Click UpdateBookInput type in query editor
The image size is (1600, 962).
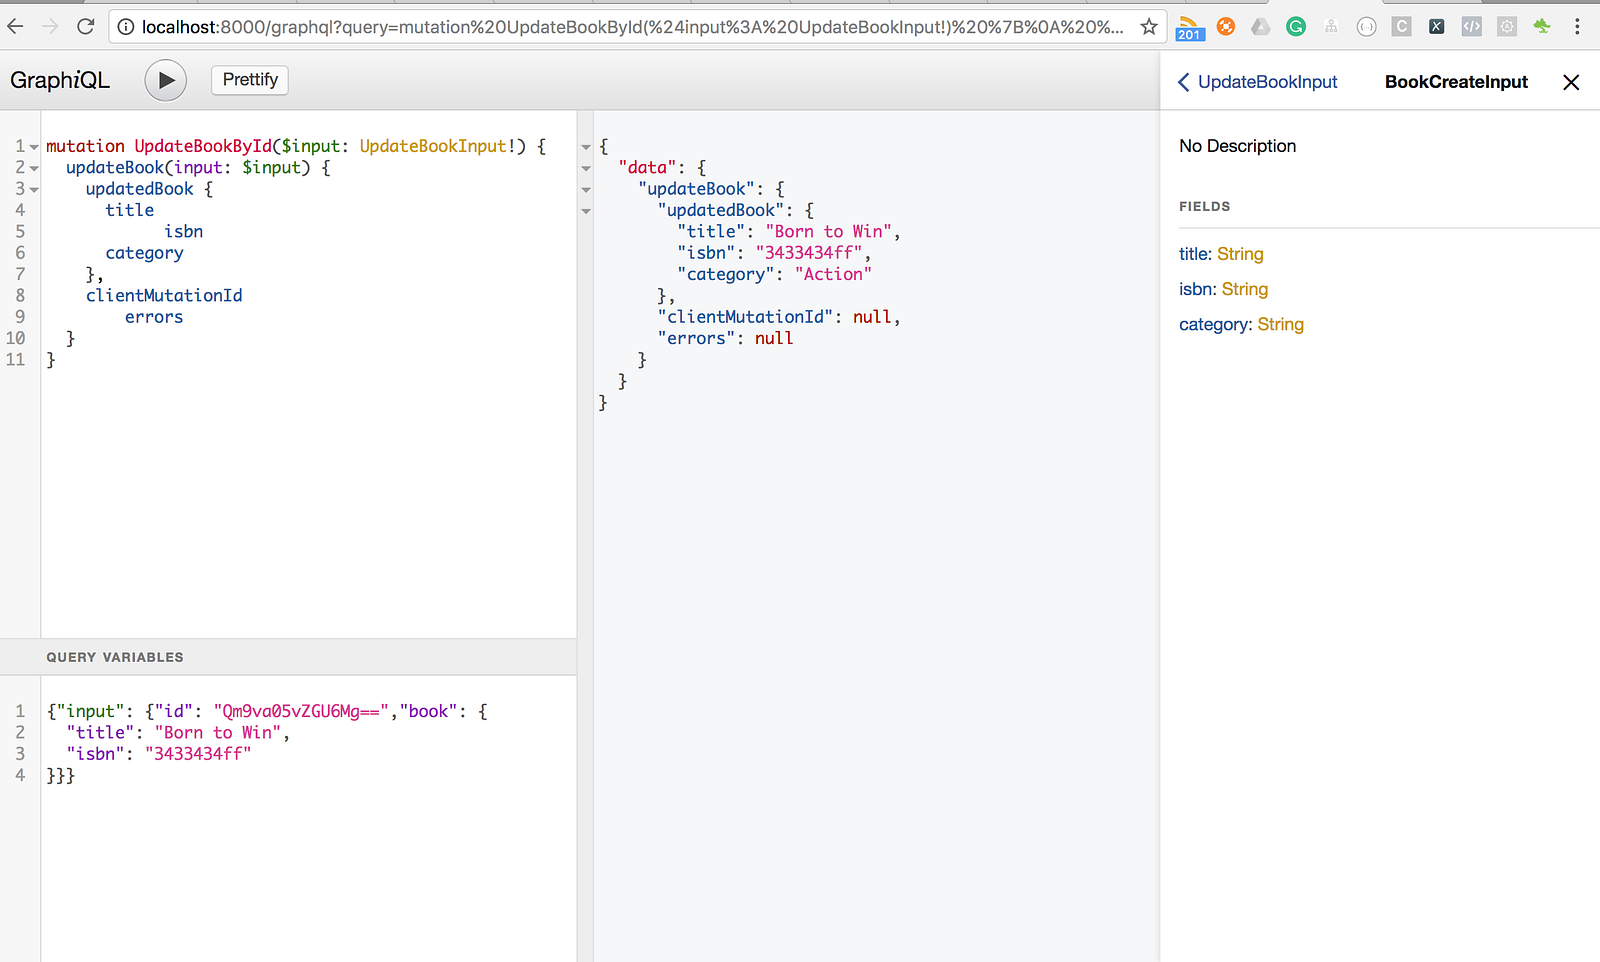(x=433, y=146)
